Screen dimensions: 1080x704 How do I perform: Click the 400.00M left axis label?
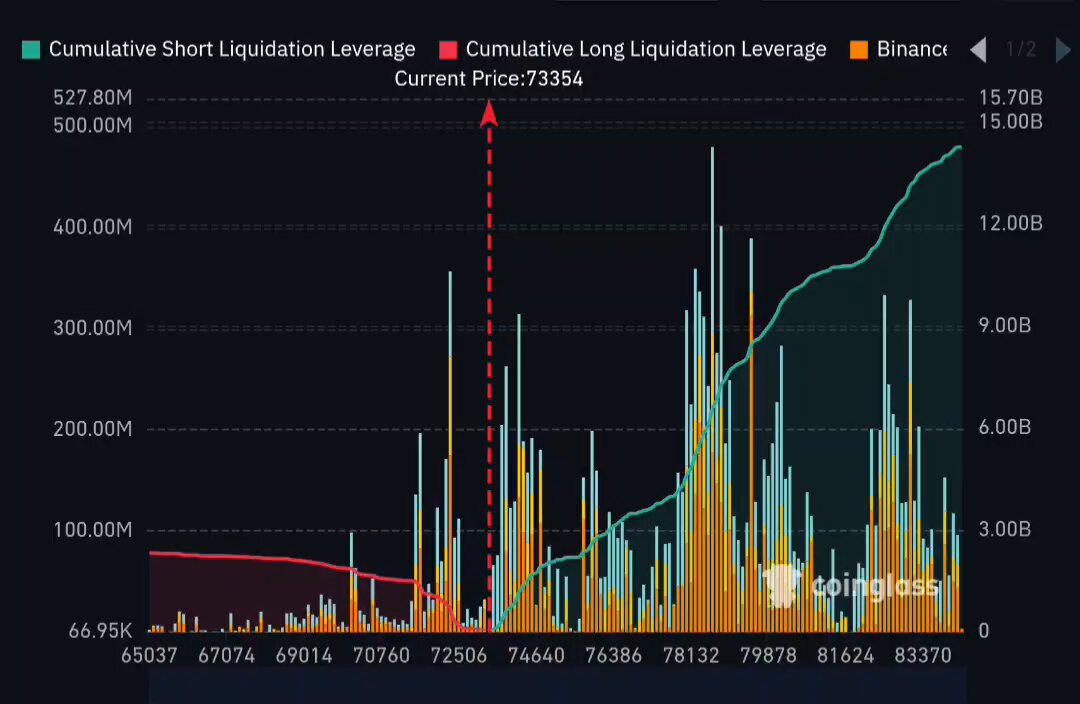tap(93, 227)
